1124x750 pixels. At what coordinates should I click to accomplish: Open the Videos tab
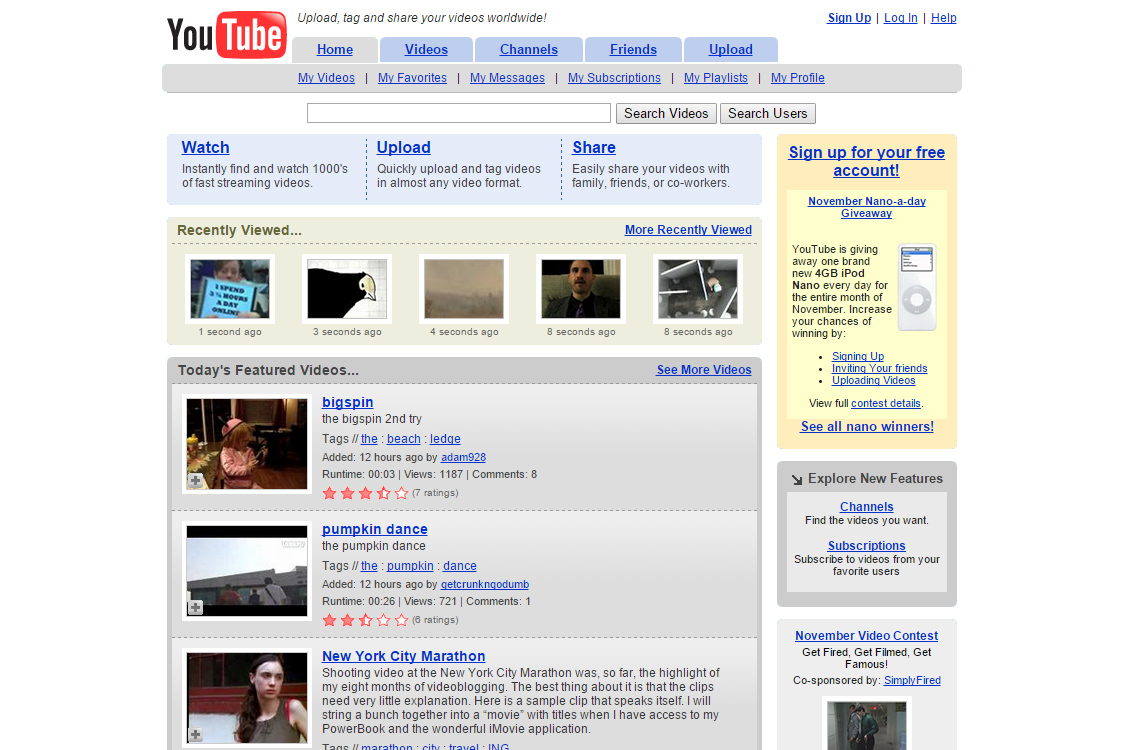point(426,50)
